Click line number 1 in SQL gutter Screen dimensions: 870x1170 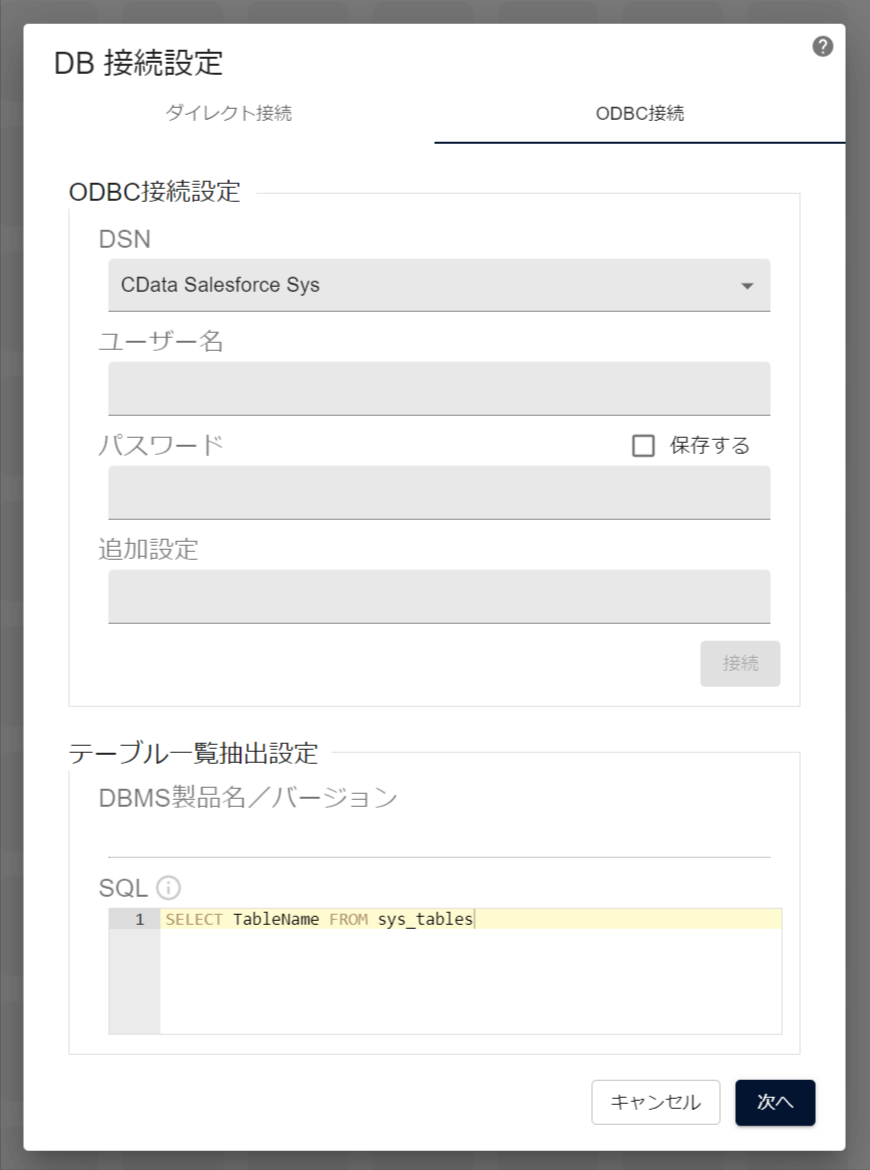pos(139,920)
